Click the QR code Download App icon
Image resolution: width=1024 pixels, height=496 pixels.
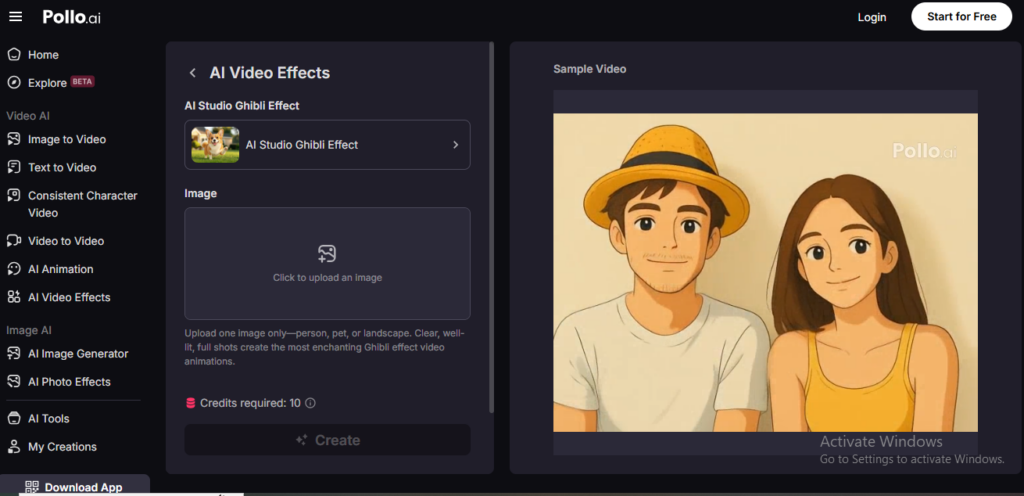[32, 487]
